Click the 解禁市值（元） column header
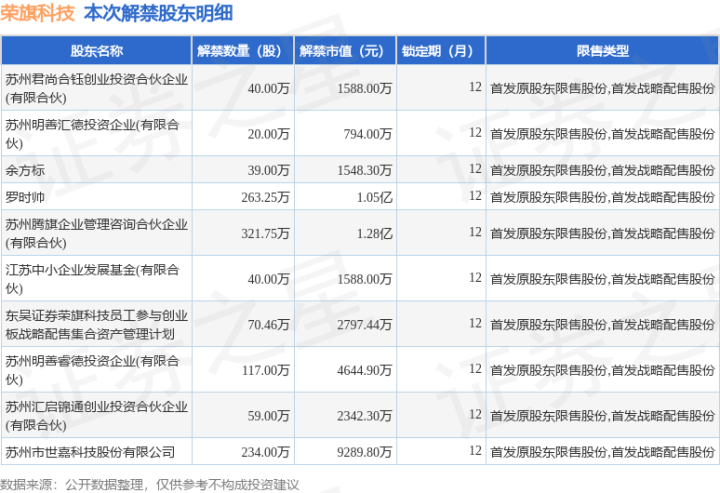The image size is (720, 493). (x=345, y=50)
